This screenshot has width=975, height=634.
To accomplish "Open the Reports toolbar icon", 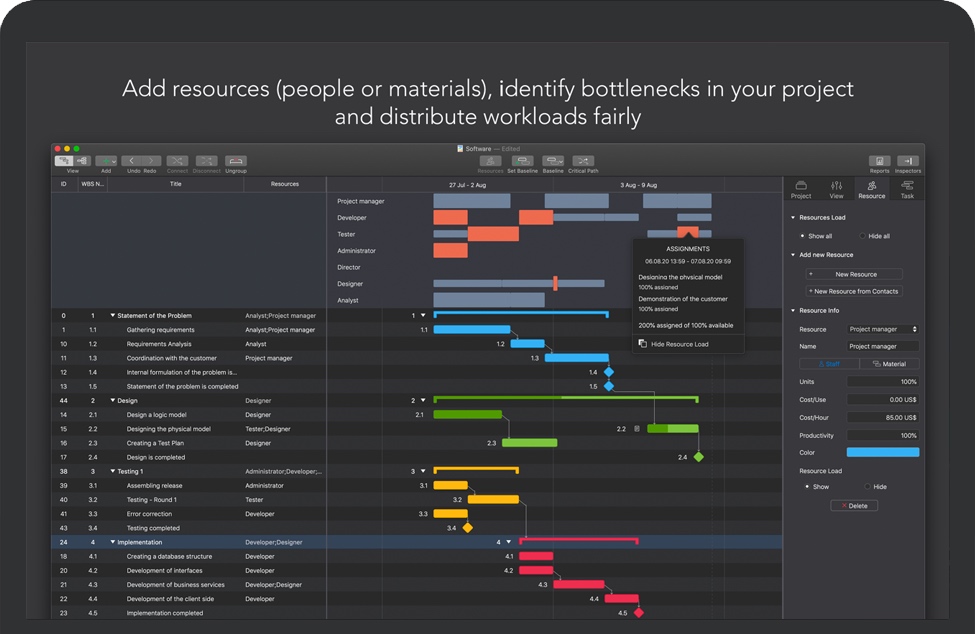I will [879, 161].
